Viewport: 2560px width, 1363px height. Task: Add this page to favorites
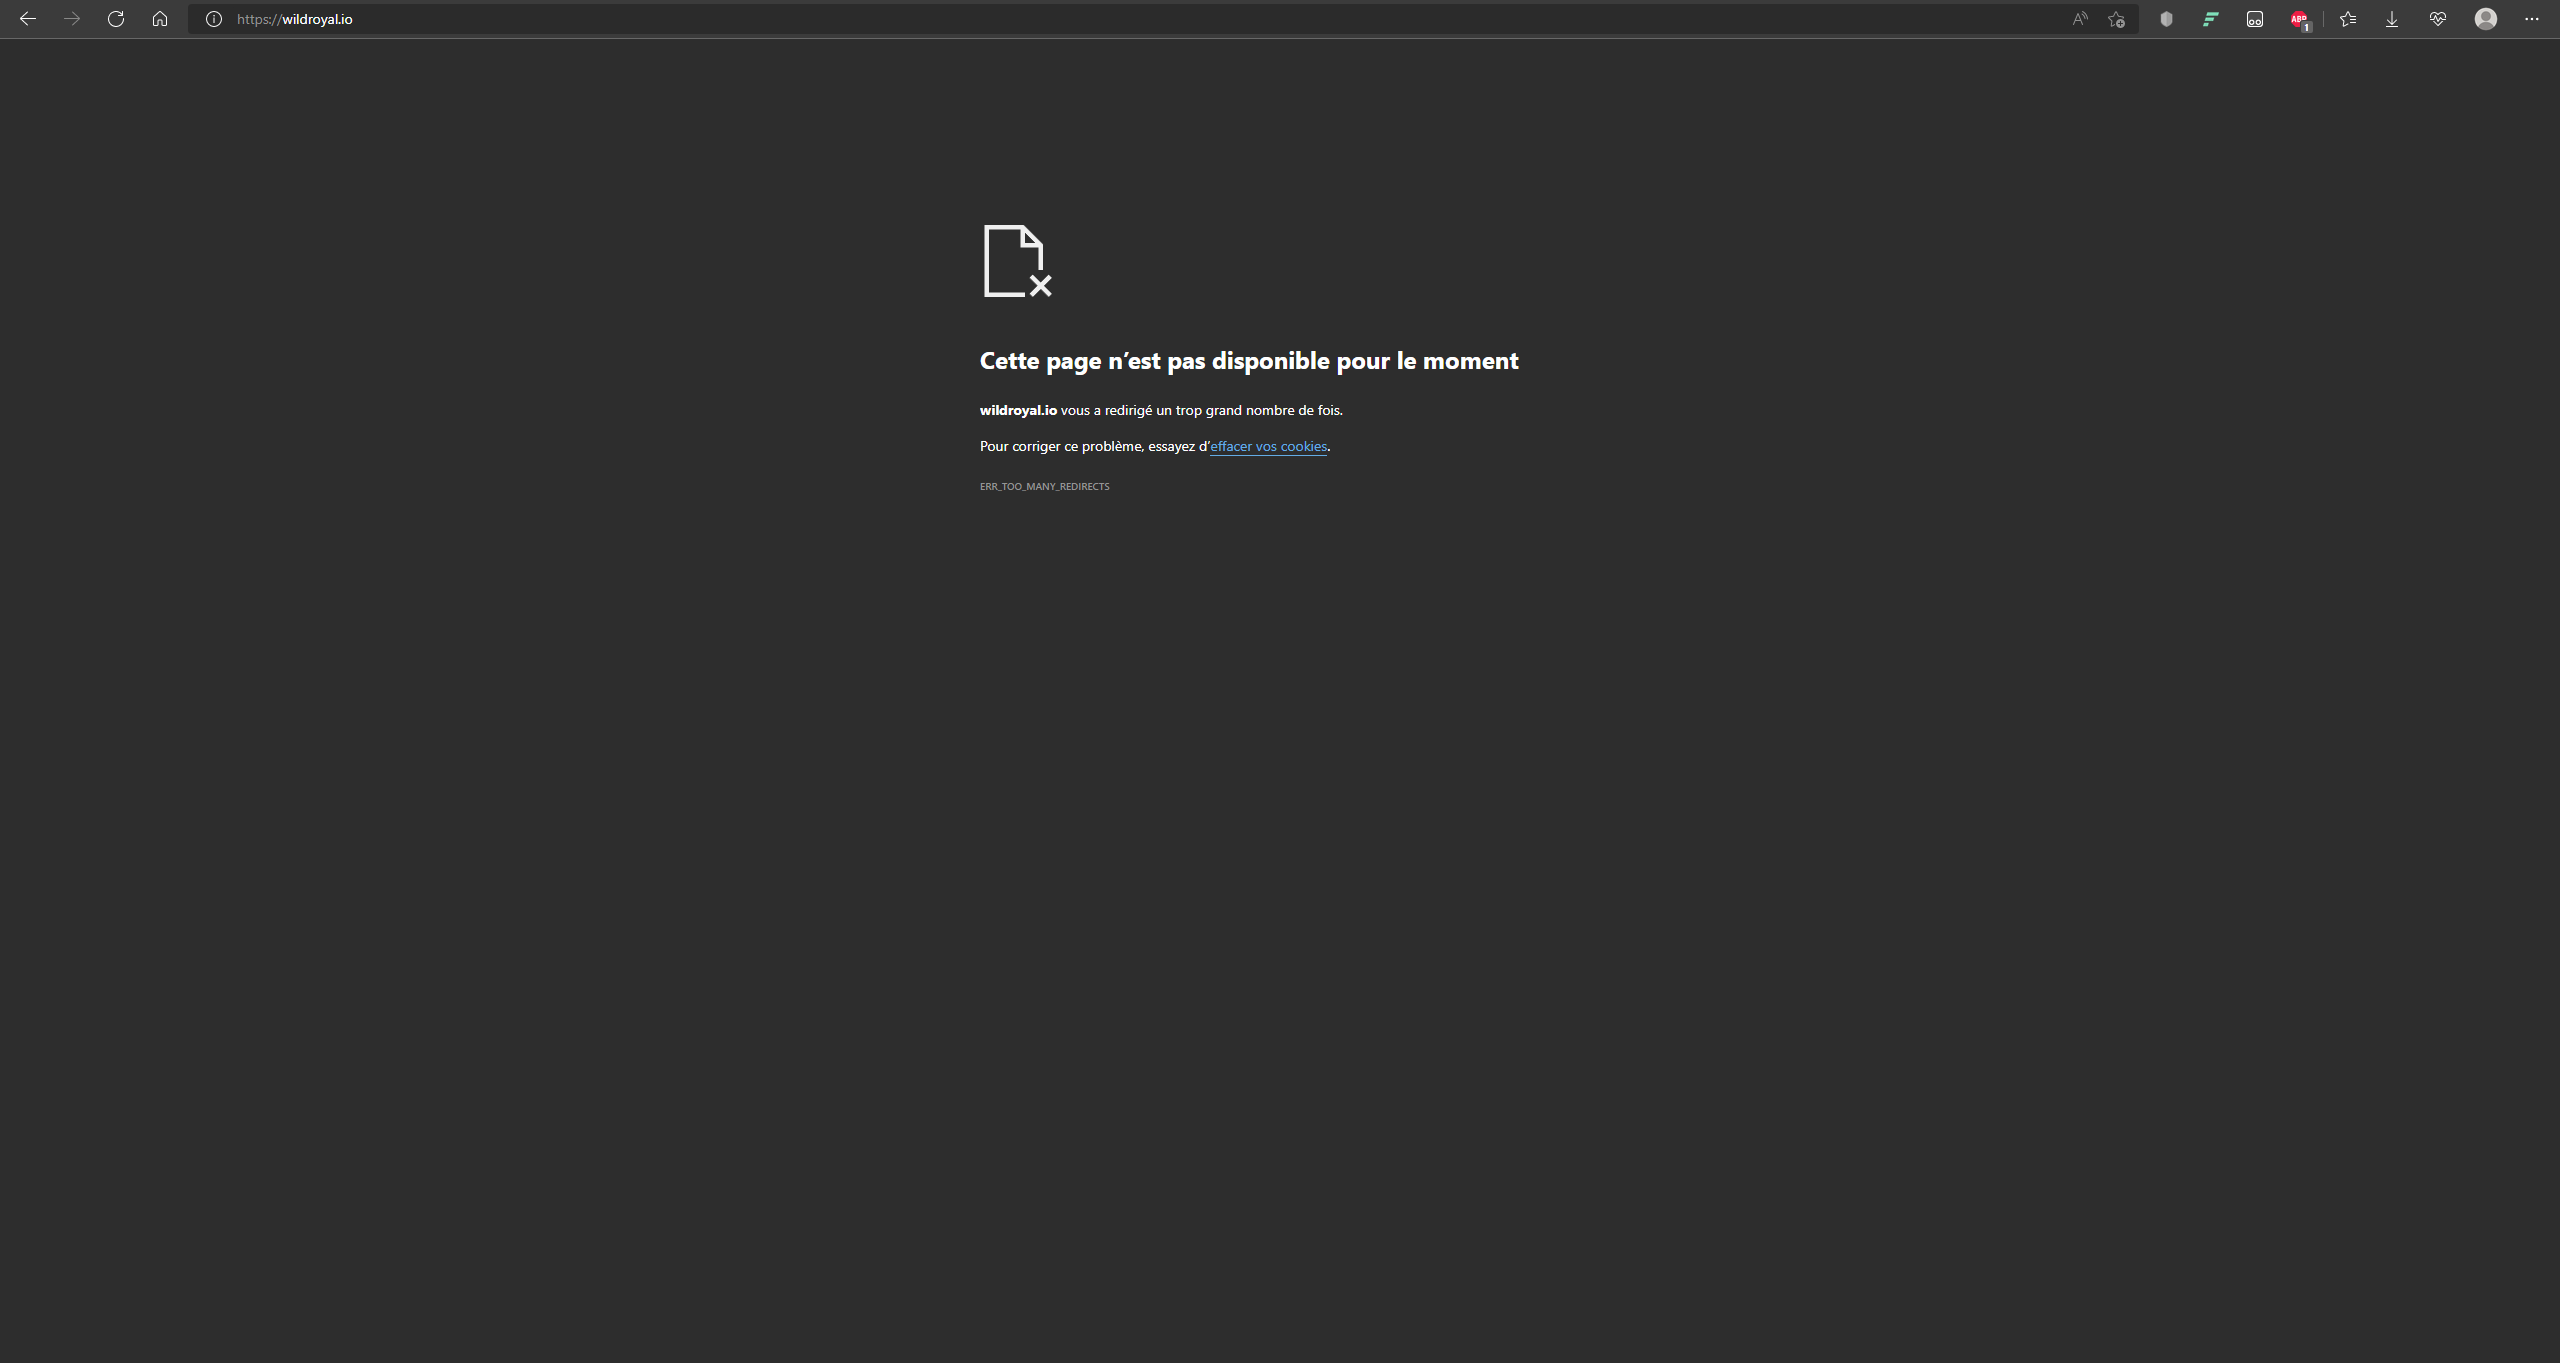(x=2116, y=19)
